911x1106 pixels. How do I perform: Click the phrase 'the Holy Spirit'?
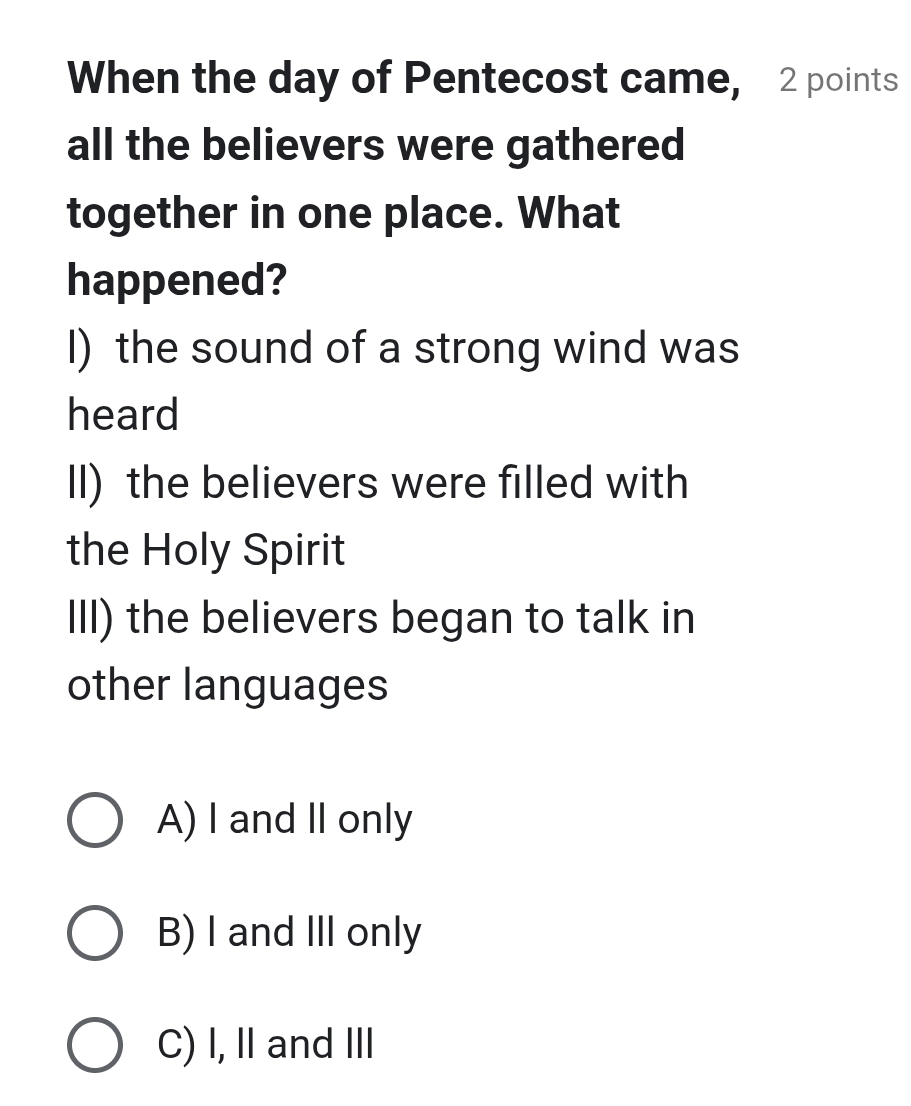(206, 550)
